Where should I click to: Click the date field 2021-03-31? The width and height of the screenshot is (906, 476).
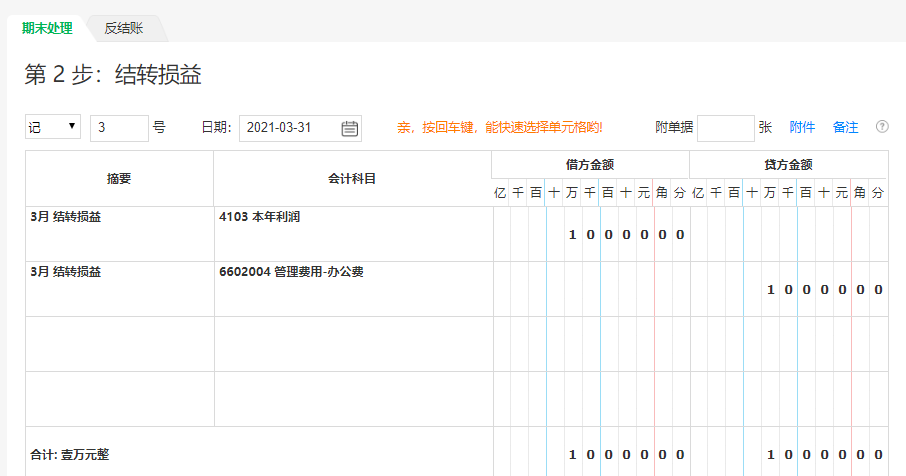[x=300, y=128]
